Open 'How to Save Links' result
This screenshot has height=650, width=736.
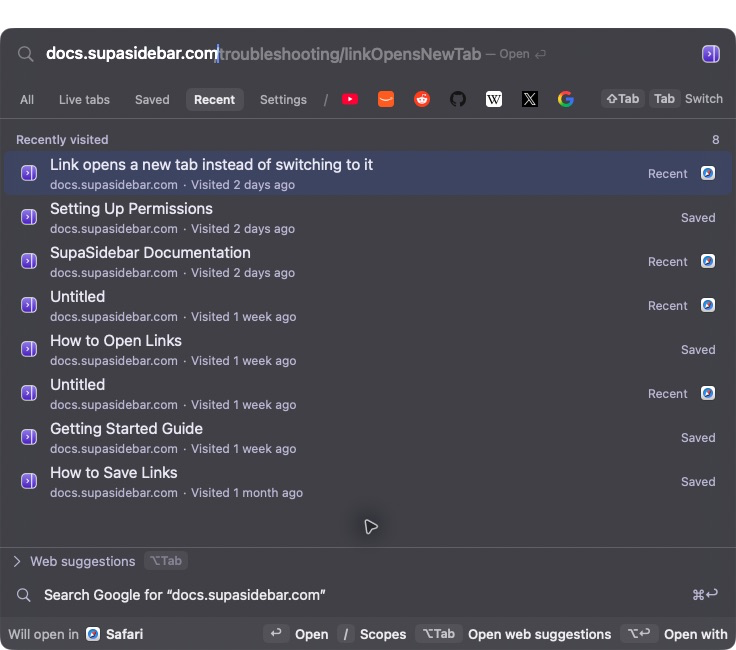tap(368, 481)
